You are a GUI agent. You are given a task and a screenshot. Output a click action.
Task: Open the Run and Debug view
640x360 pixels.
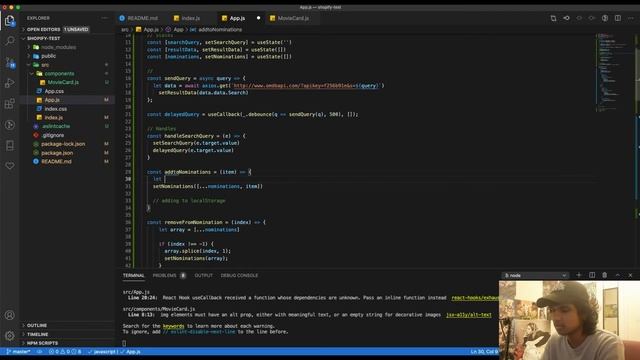click(10, 83)
